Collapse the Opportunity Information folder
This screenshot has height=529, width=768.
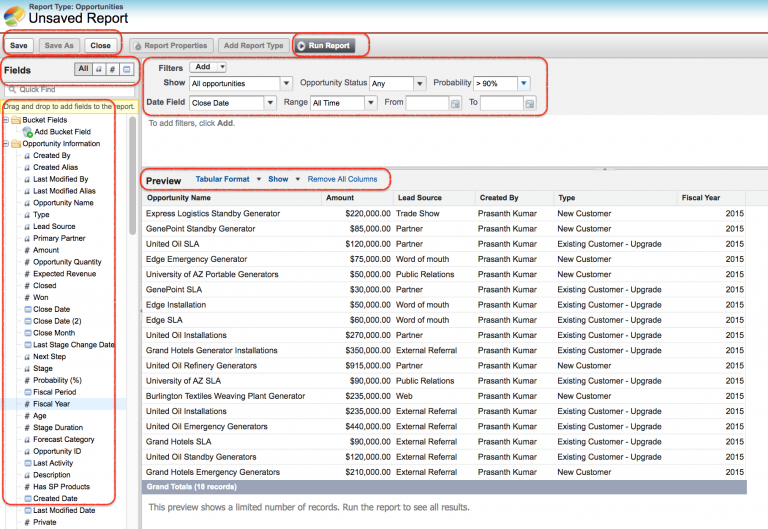(5, 144)
